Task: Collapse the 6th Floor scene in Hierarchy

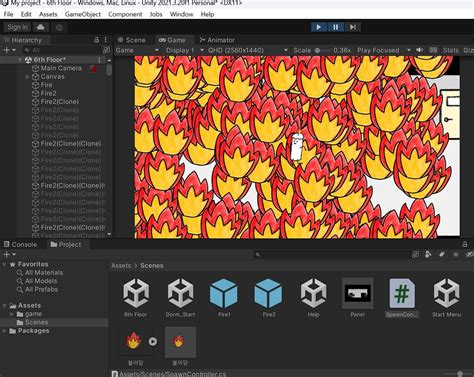Action: click(x=20, y=60)
